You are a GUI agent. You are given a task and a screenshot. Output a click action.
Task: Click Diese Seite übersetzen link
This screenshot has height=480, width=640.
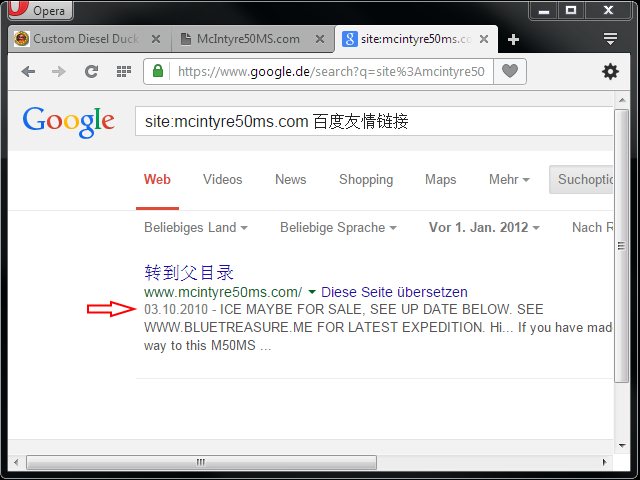coord(394,292)
